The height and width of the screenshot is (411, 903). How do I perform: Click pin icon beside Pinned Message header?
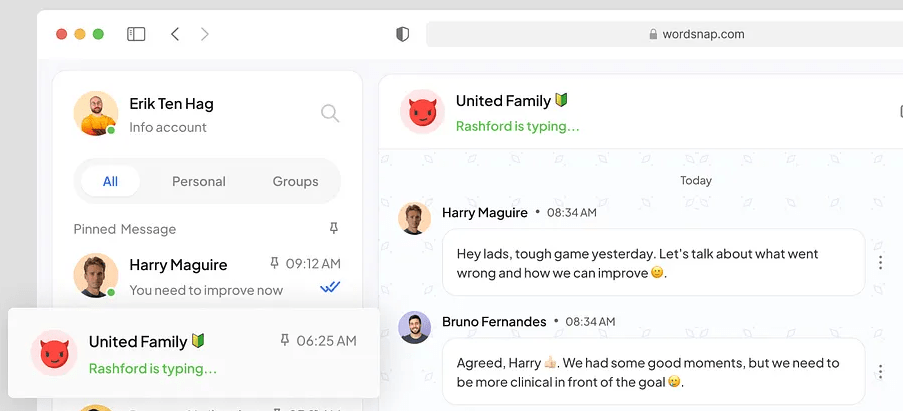[334, 229]
